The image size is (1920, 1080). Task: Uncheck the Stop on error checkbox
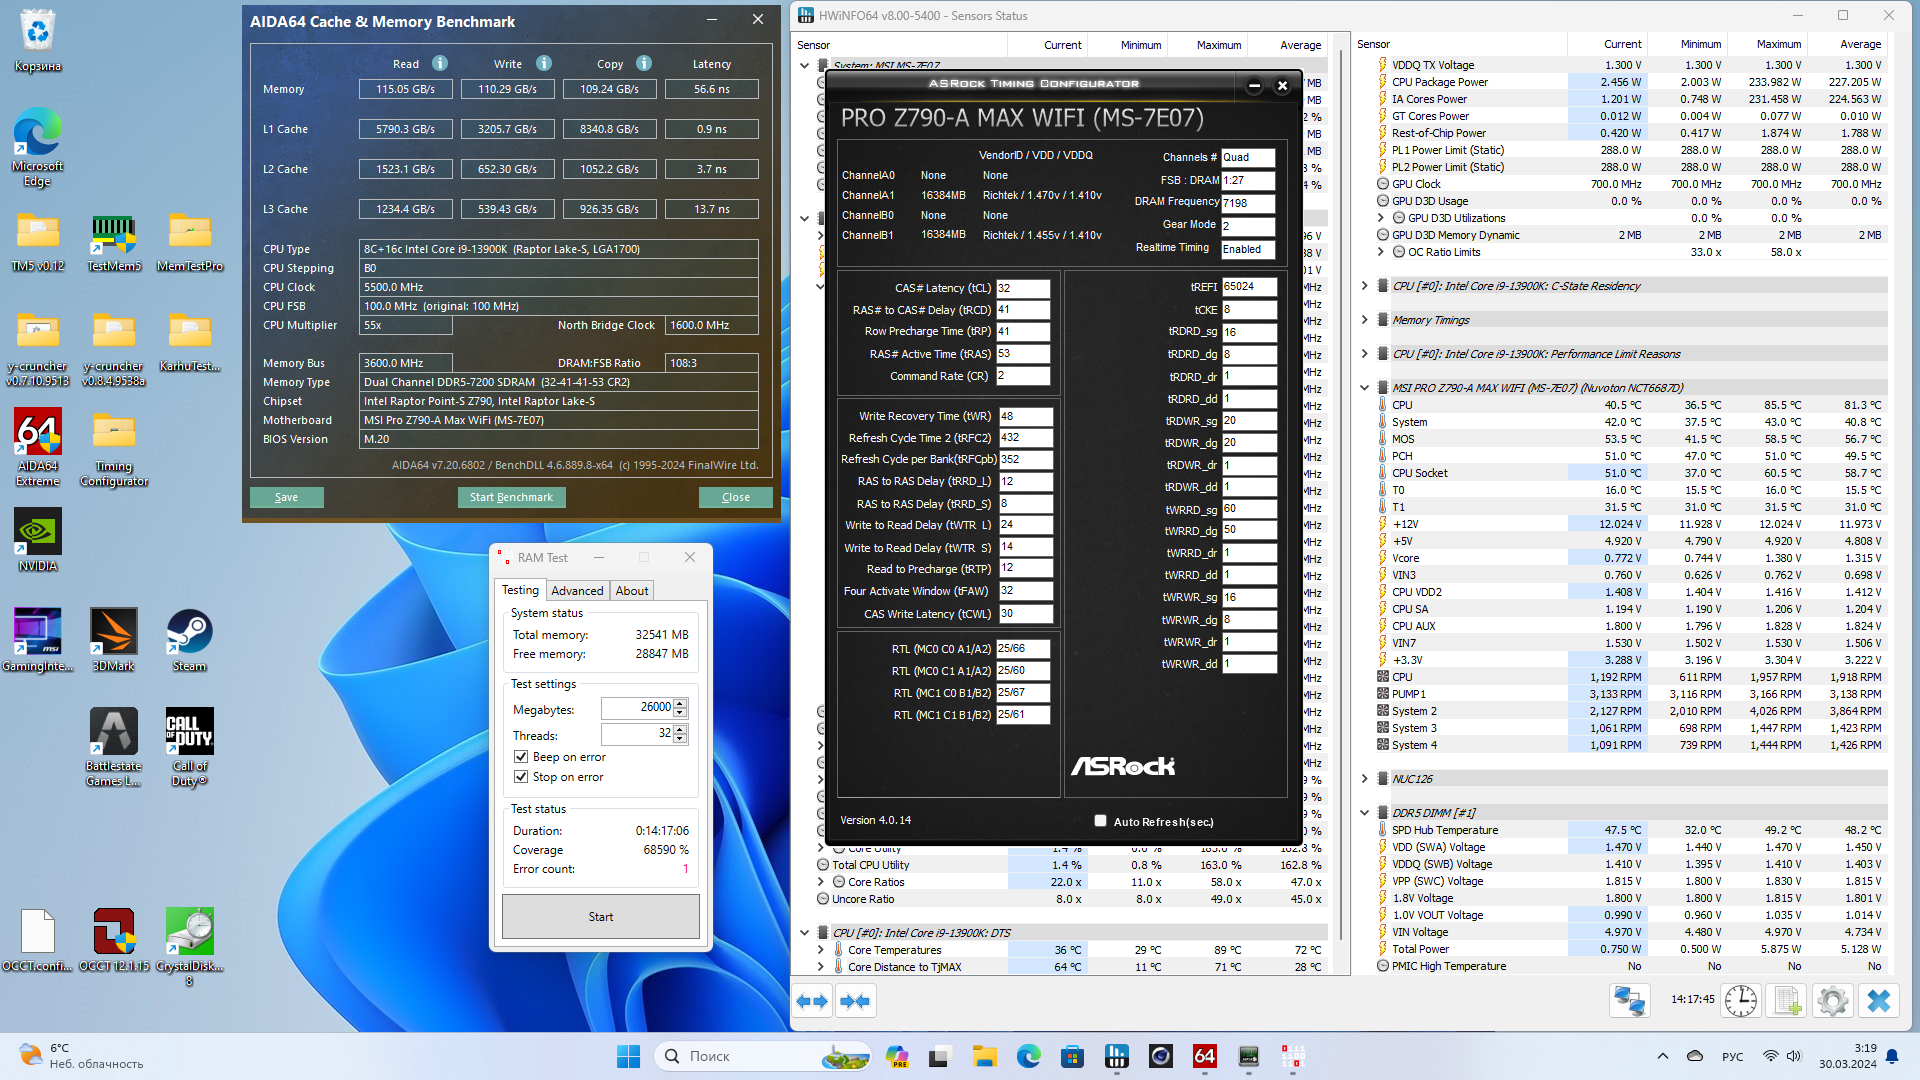tap(521, 777)
